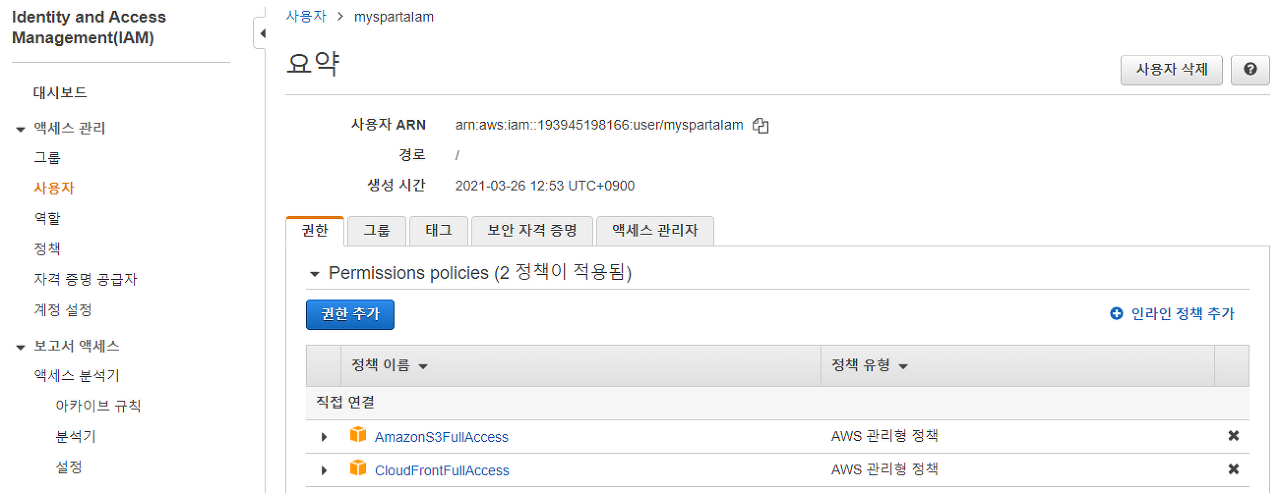
Task: Expand the CloudFrontFullAccess policy row
Action: pos(324,470)
